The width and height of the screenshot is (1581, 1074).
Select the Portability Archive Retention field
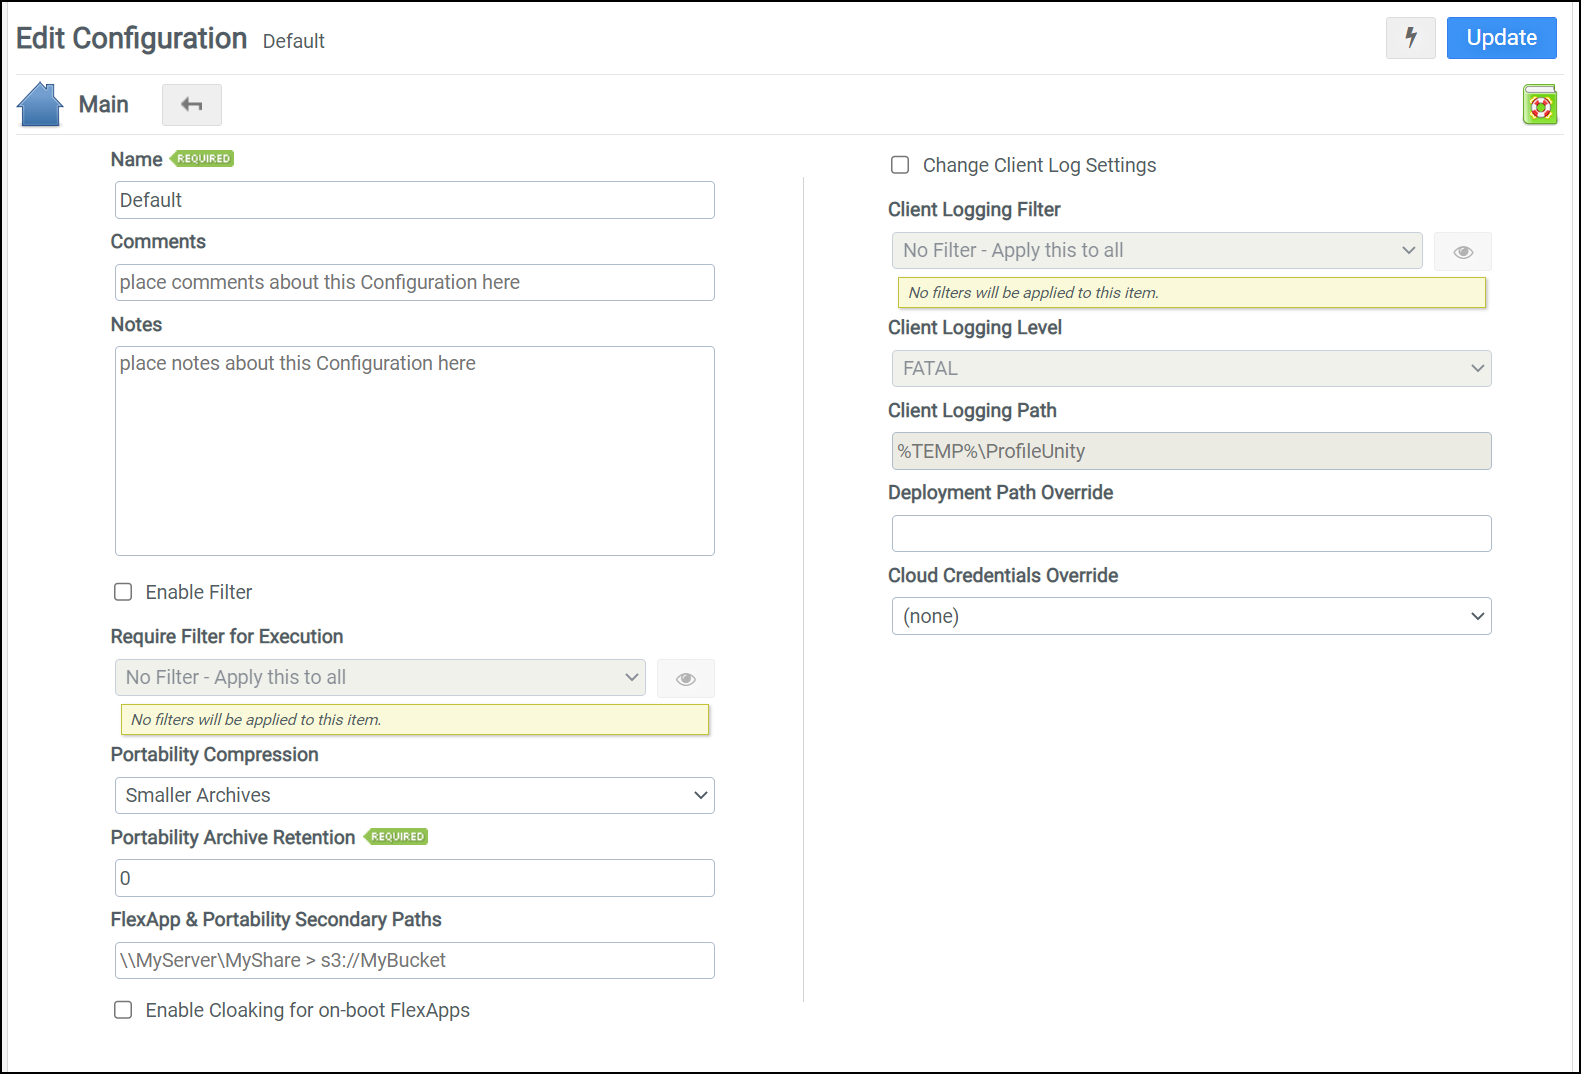[414, 878]
